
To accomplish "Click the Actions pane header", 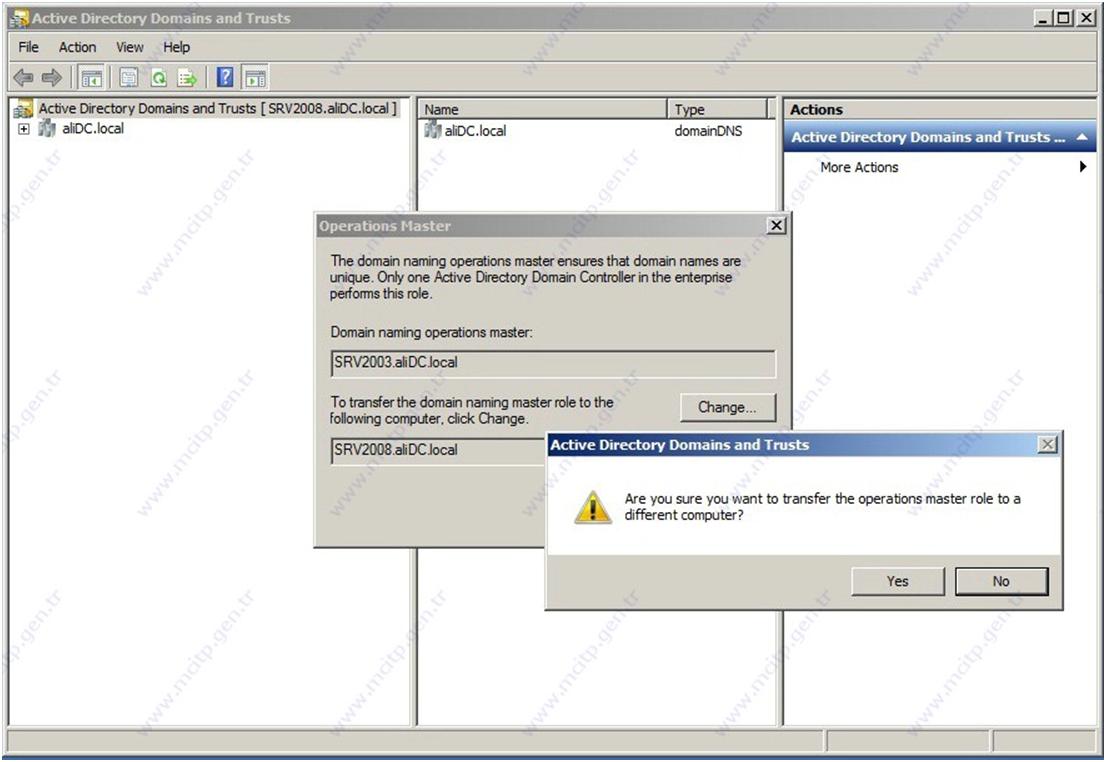I will [x=940, y=109].
